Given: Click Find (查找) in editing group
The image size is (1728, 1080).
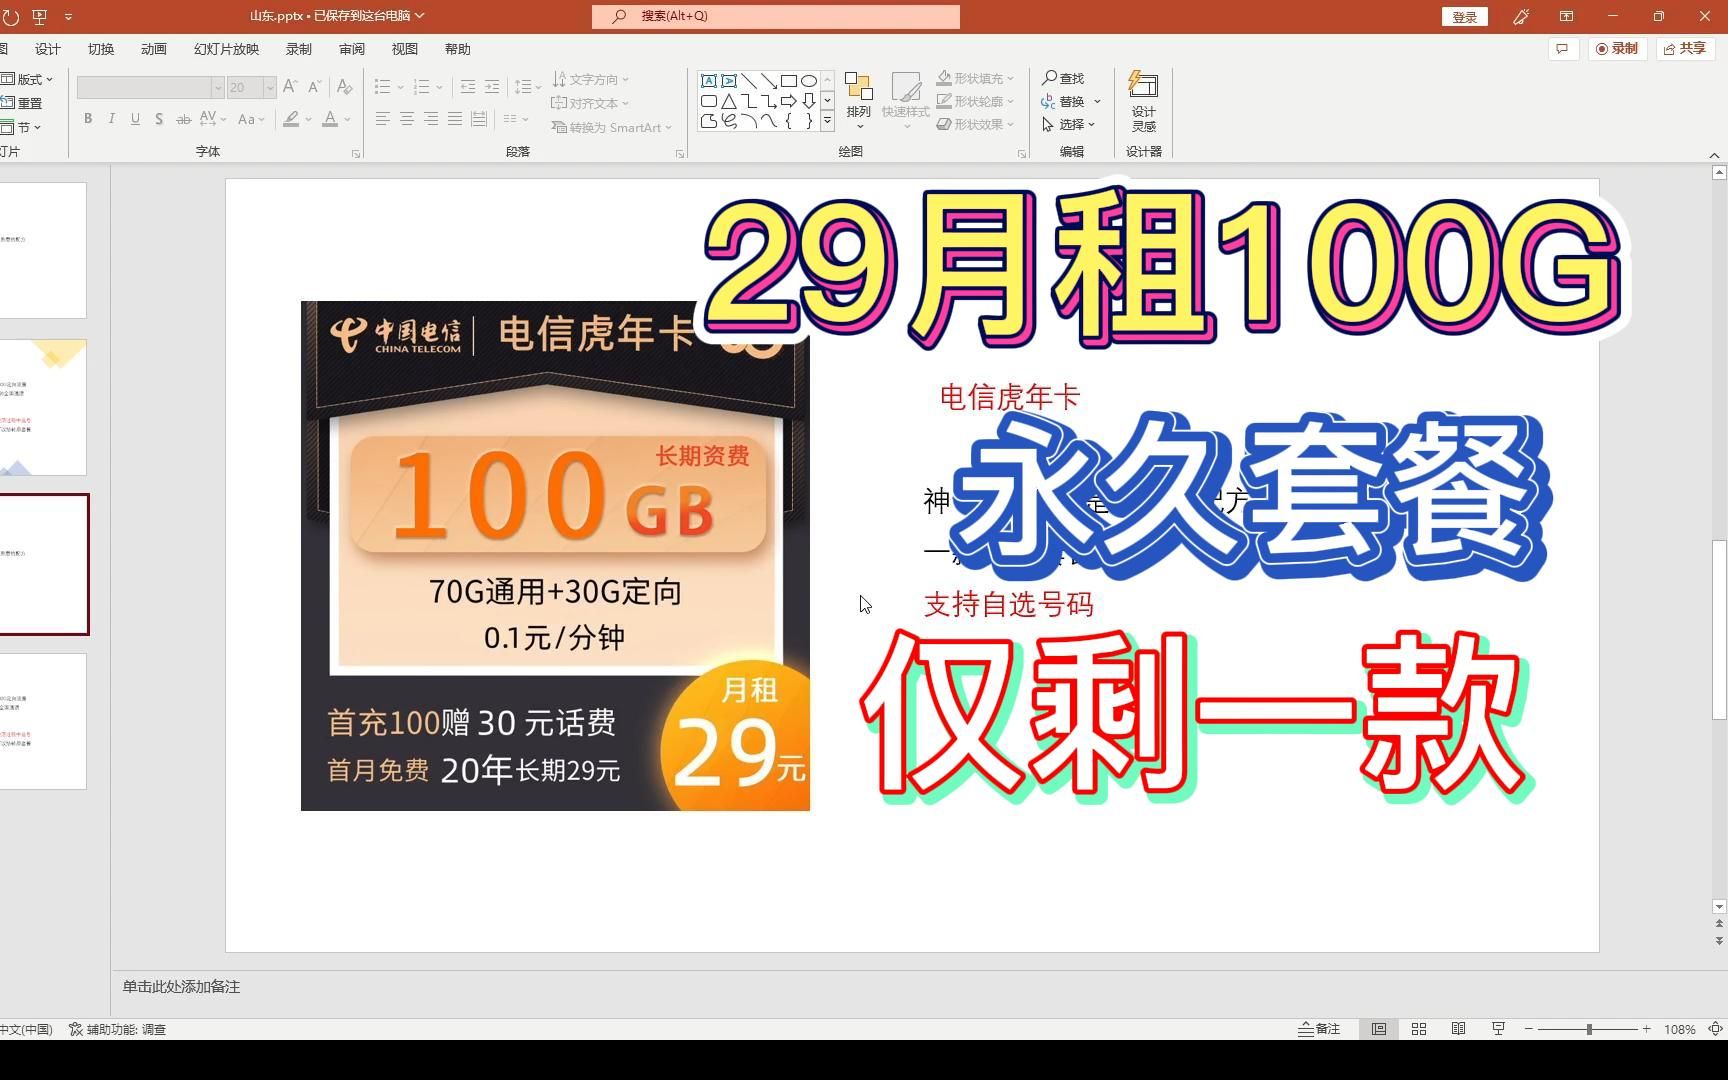Looking at the screenshot, I should [1063, 78].
